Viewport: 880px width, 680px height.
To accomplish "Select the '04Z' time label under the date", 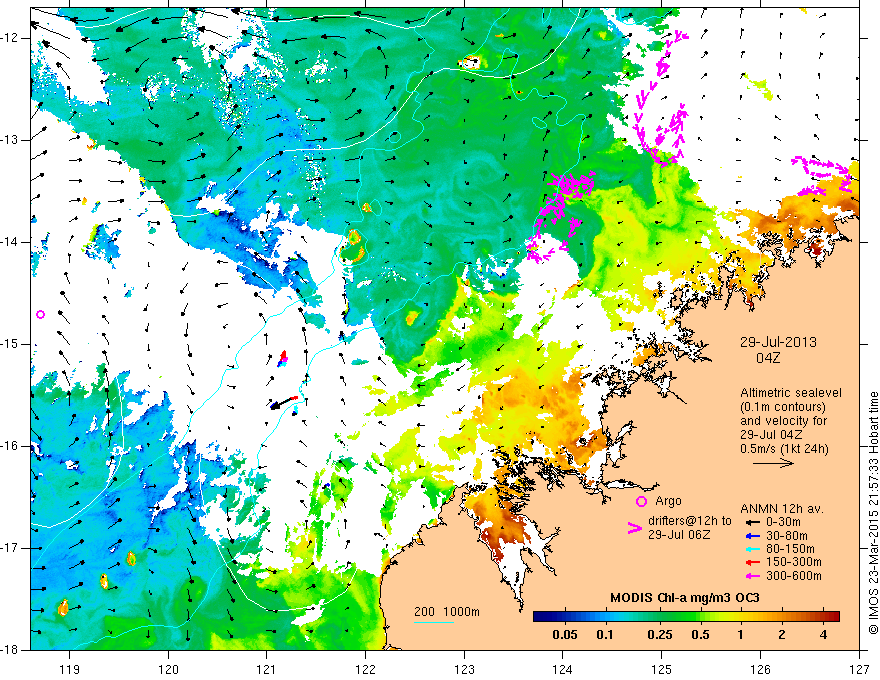I will (768, 358).
